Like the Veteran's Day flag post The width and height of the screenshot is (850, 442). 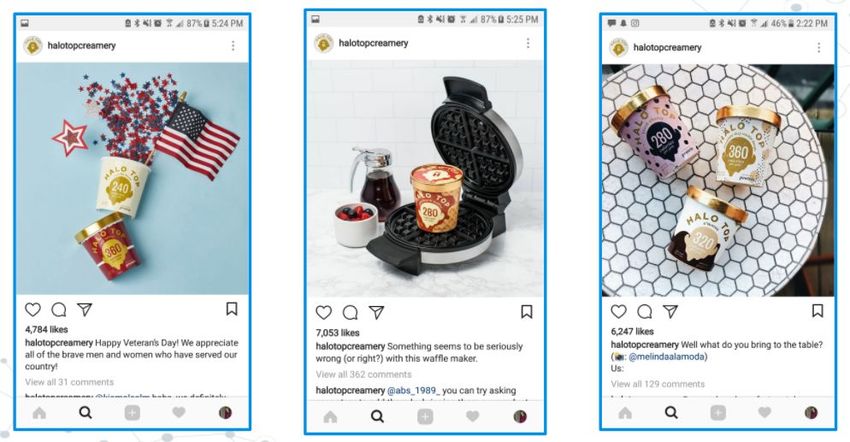[x=33, y=310]
